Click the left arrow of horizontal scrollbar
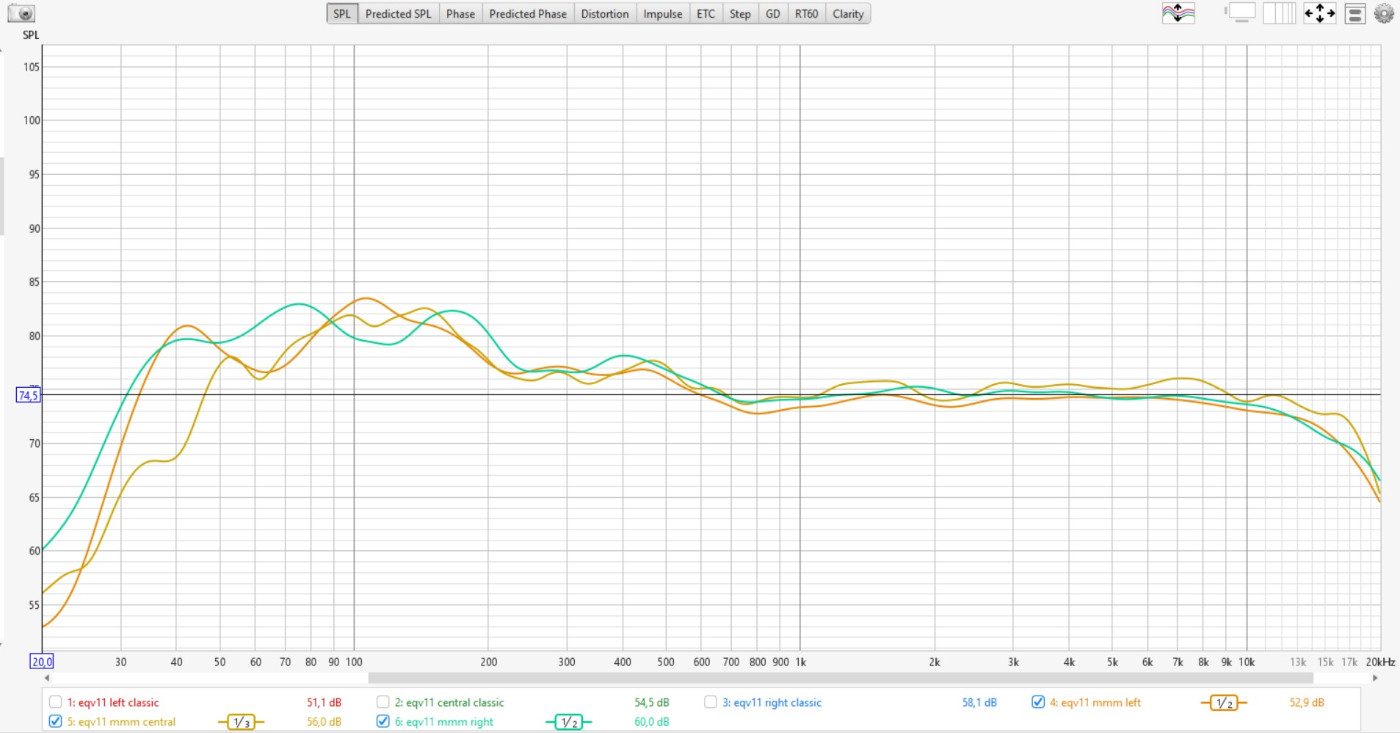 tap(46, 678)
